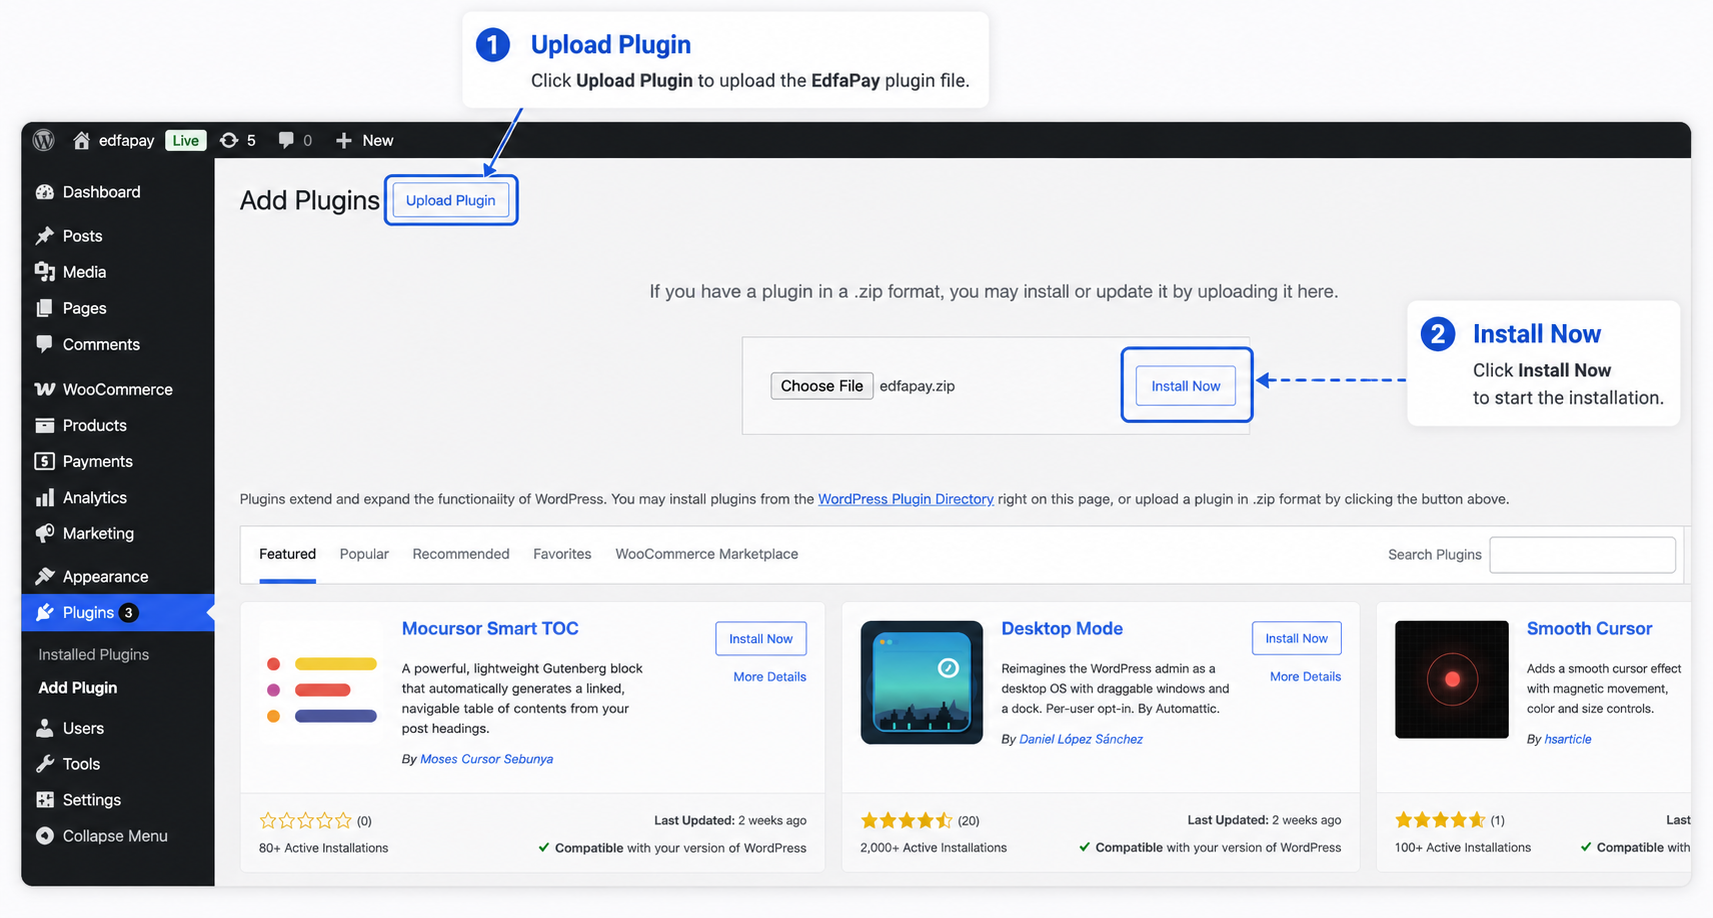Viewport: 1713px width, 918px height.
Task: Open Installed Plugins submenu
Action: [x=93, y=654]
